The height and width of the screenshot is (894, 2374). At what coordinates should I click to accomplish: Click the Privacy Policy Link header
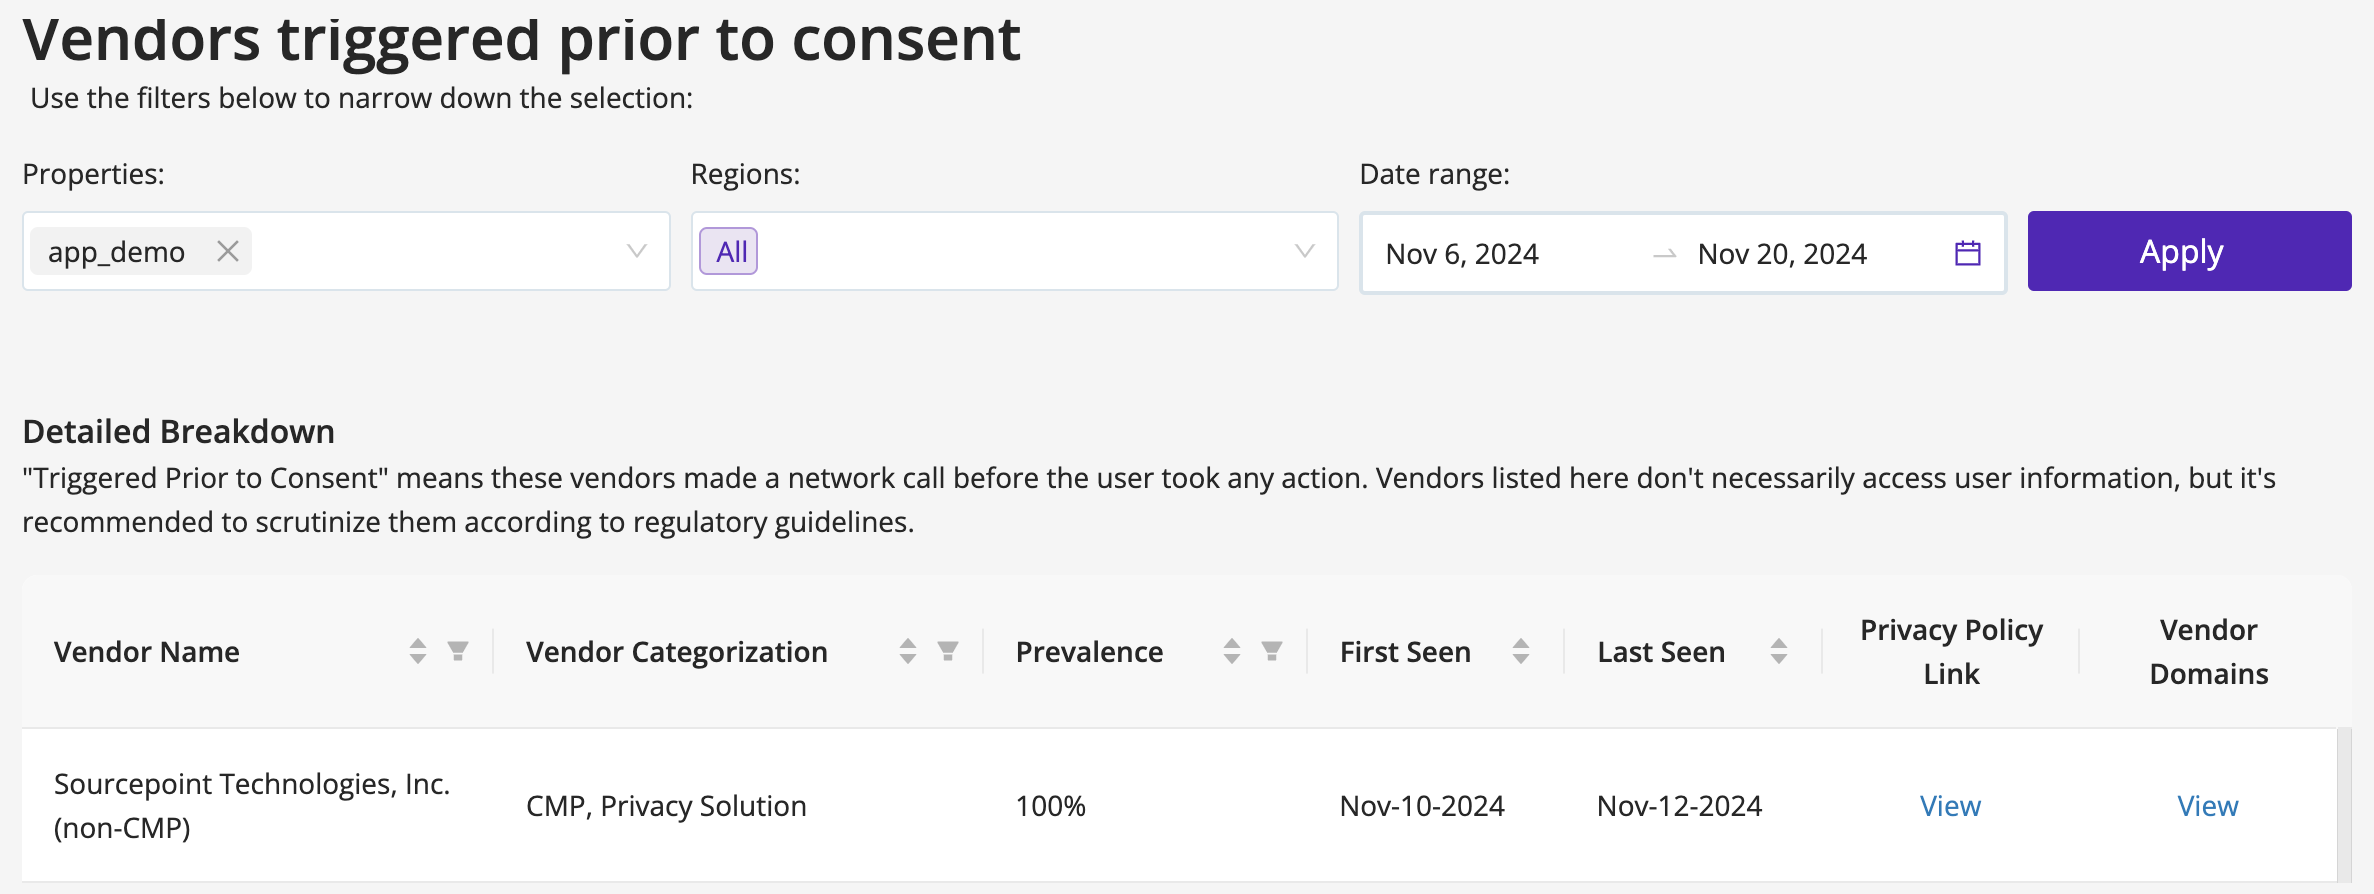pos(1951,652)
